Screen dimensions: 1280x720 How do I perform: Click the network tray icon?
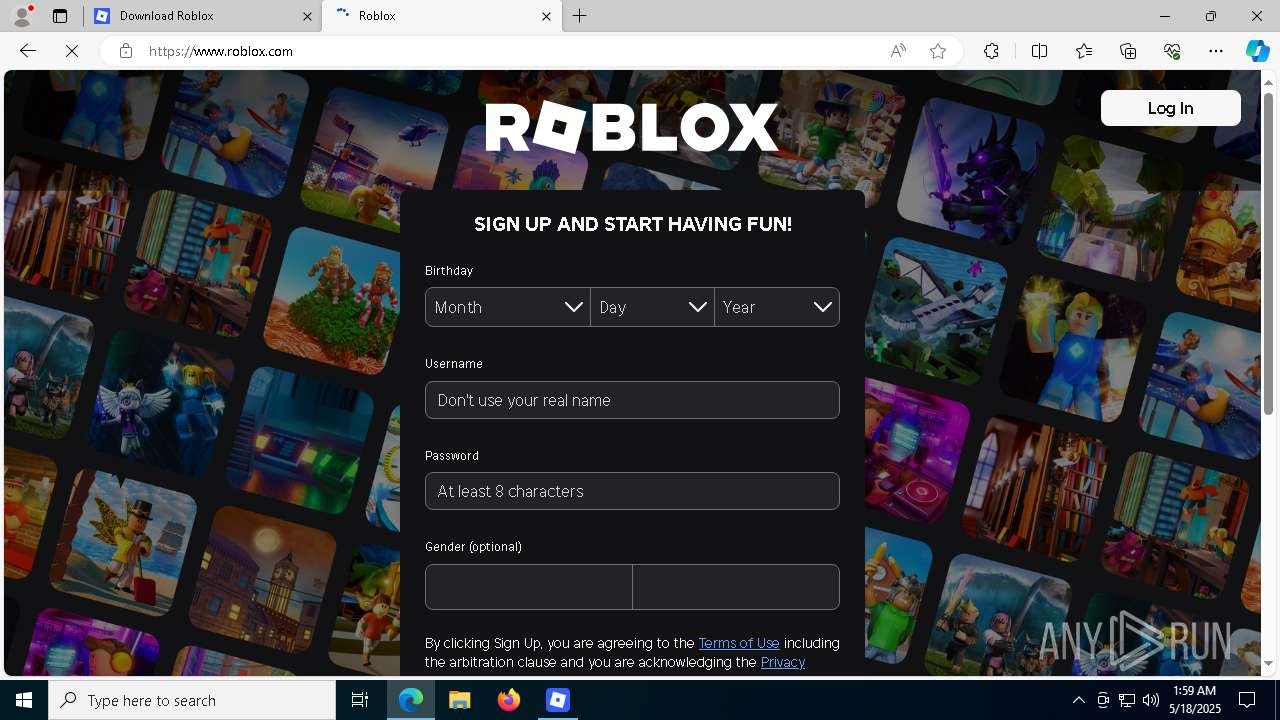1127,700
